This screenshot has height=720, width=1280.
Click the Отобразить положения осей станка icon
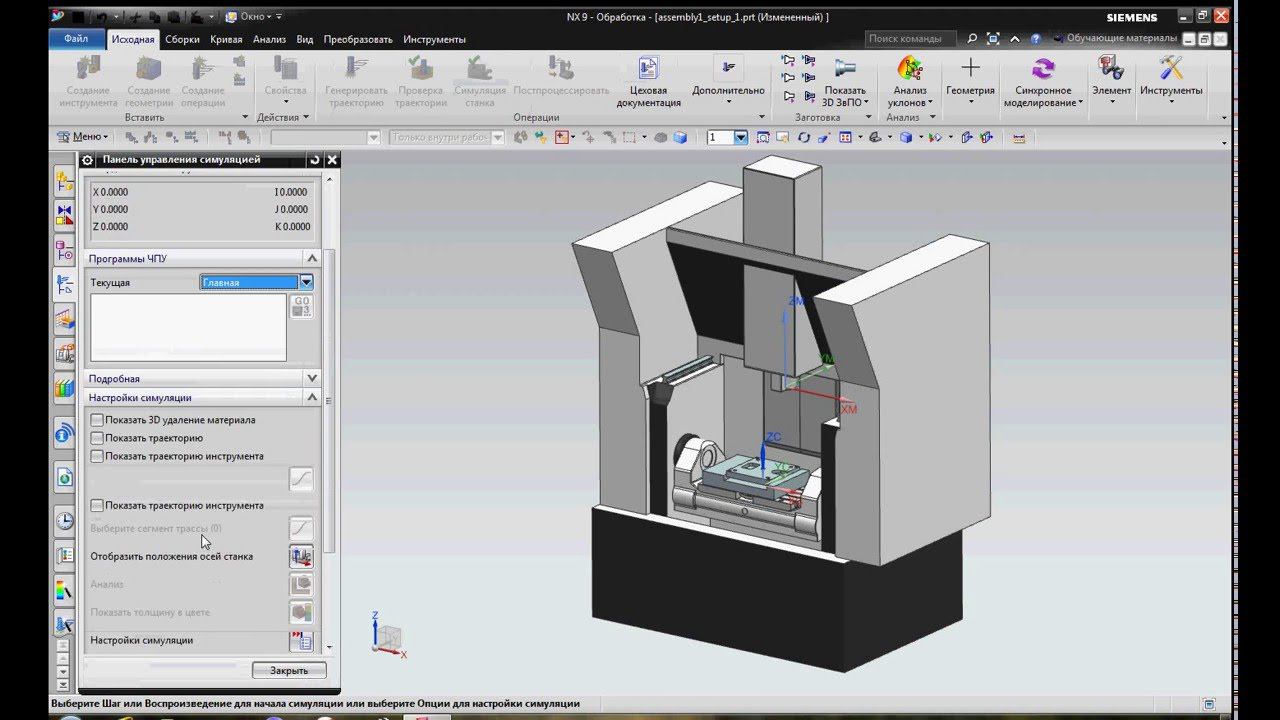[x=301, y=556]
